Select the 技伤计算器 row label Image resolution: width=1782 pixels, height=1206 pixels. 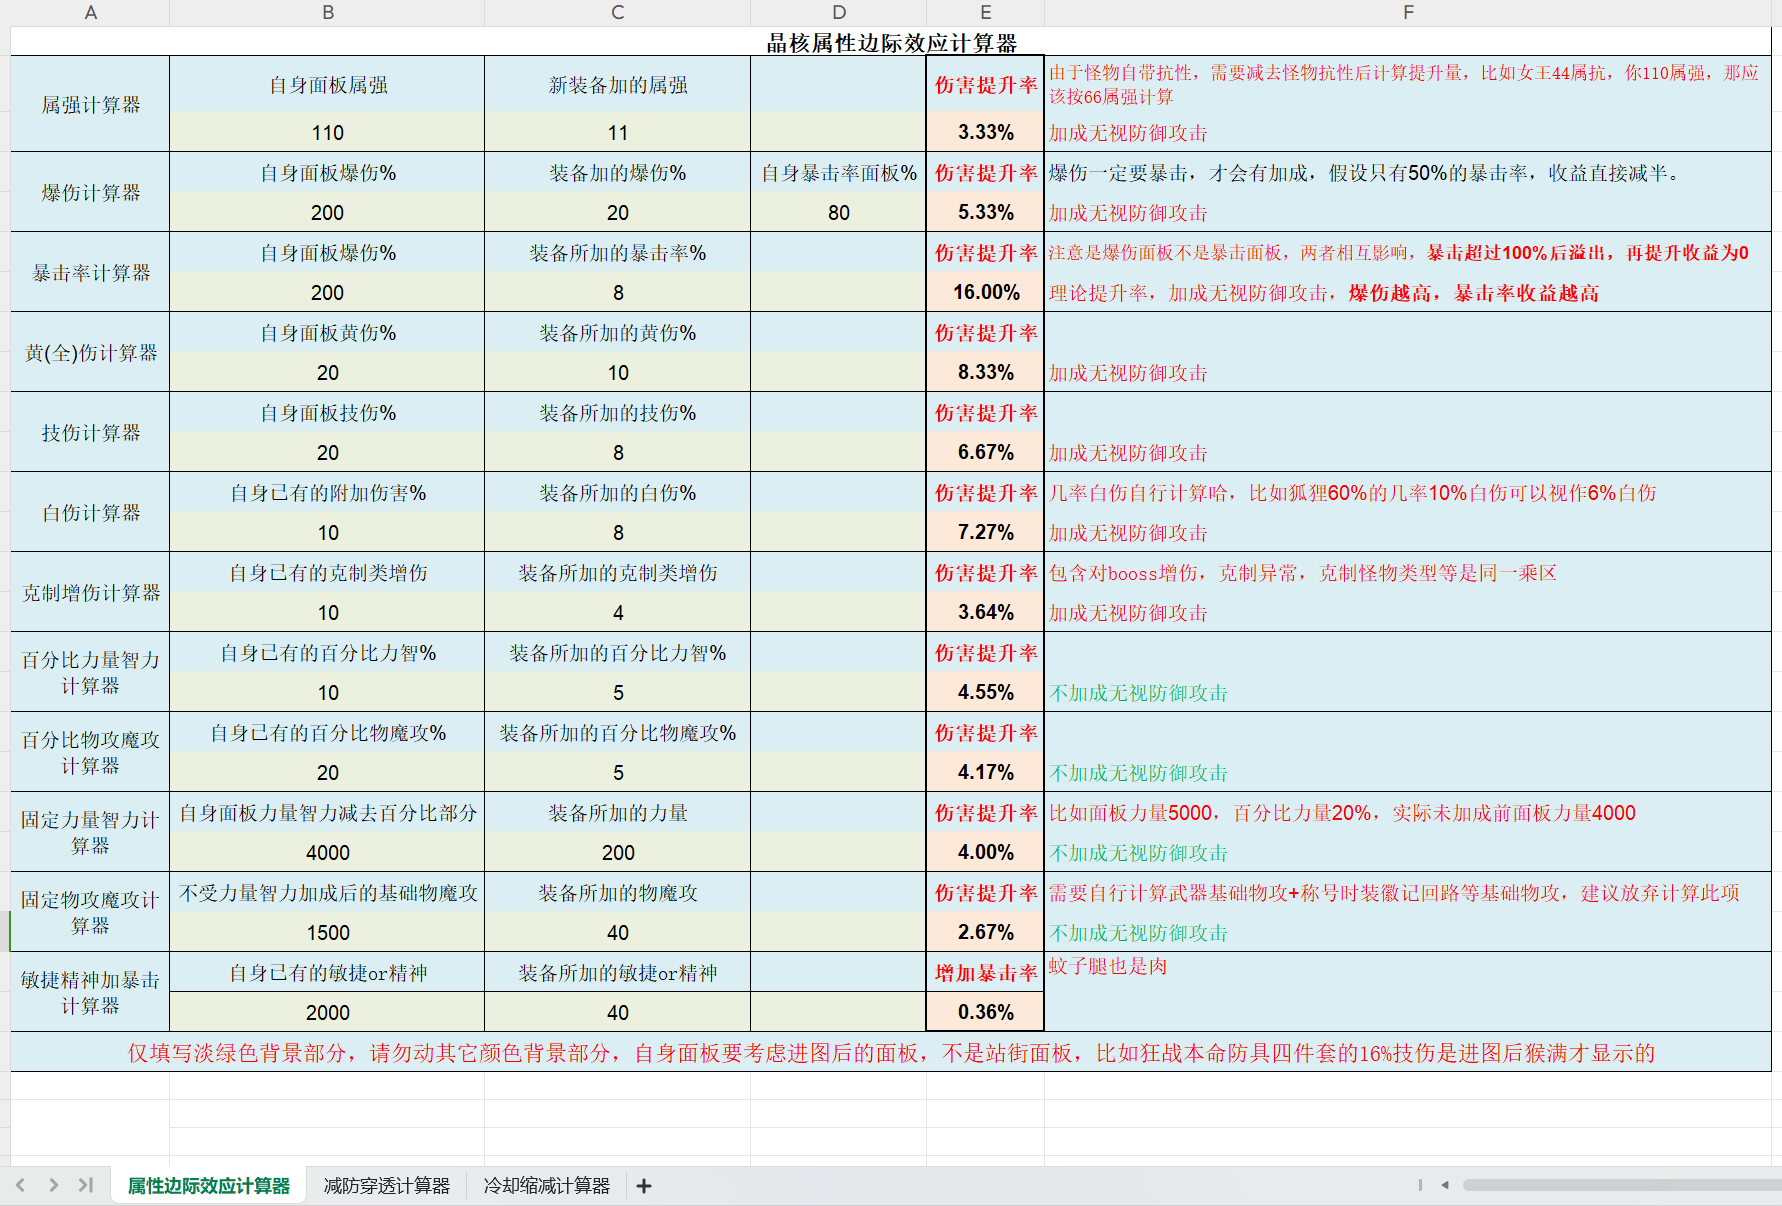90,432
